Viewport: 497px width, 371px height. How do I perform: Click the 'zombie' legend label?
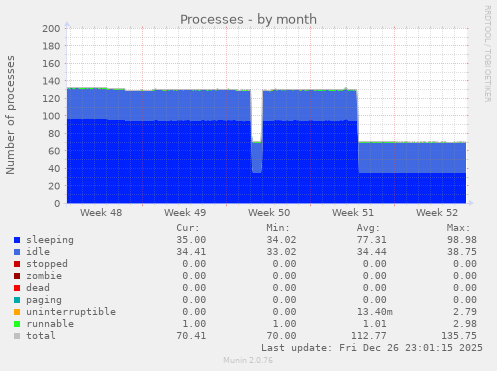pos(44,276)
